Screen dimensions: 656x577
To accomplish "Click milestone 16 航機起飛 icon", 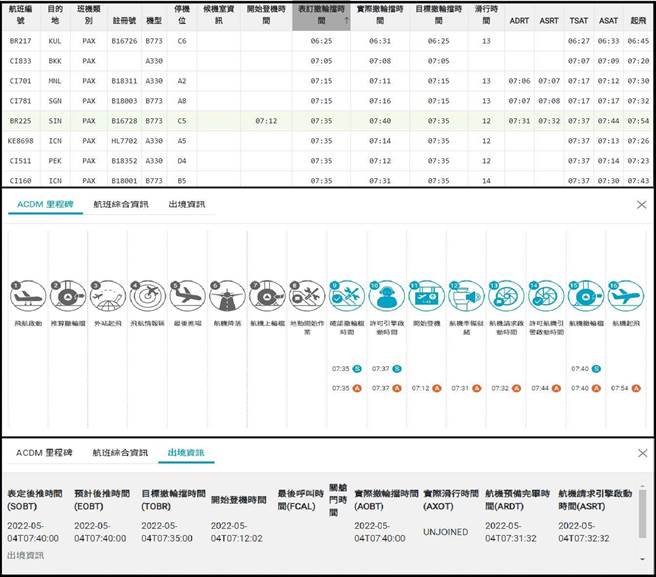I will point(626,296).
